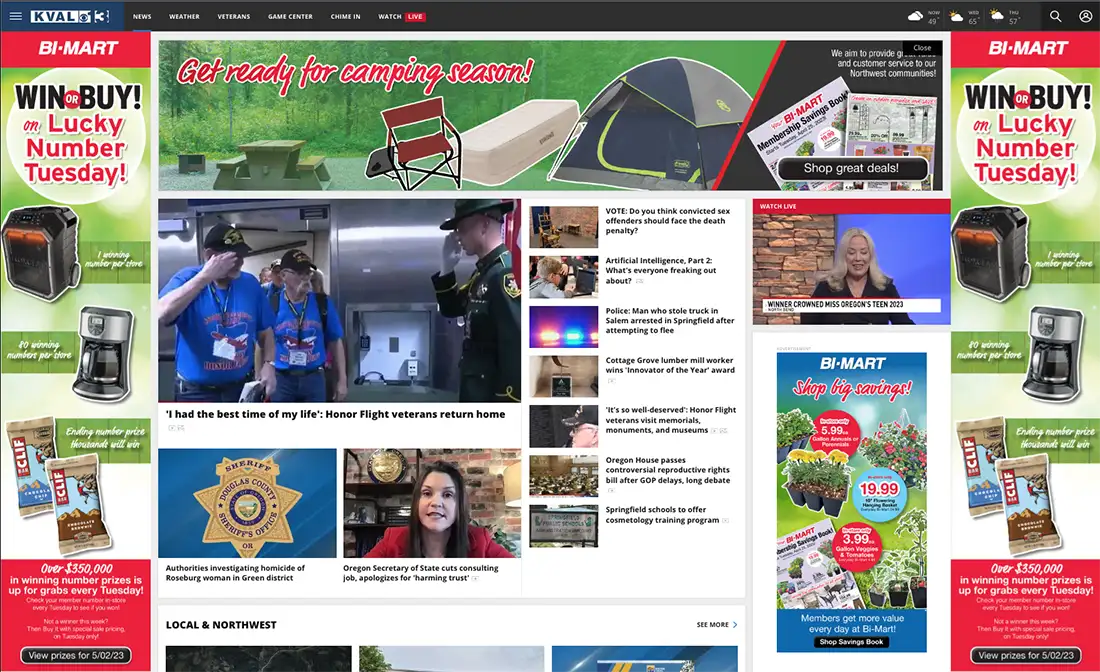This screenshot has height=672, width=1100.
Task: Open the Innovator of the Year thumbnail
Action: click(564, 377)
